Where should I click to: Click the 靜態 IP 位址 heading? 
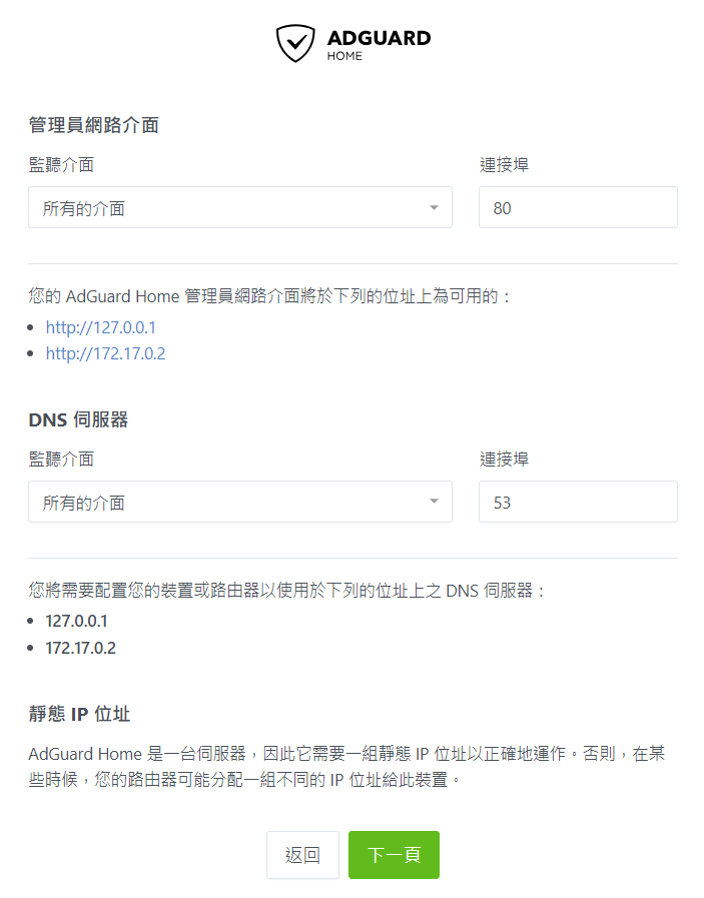[x=80, y=714]
